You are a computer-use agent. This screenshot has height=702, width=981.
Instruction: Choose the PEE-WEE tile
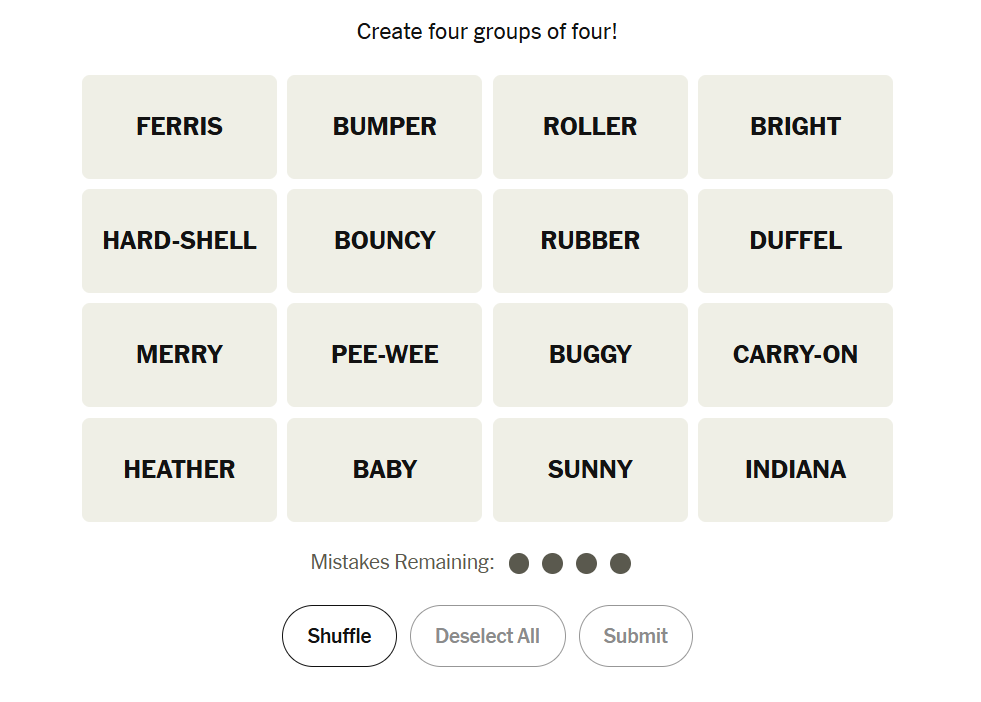click(x=384, y=355)
